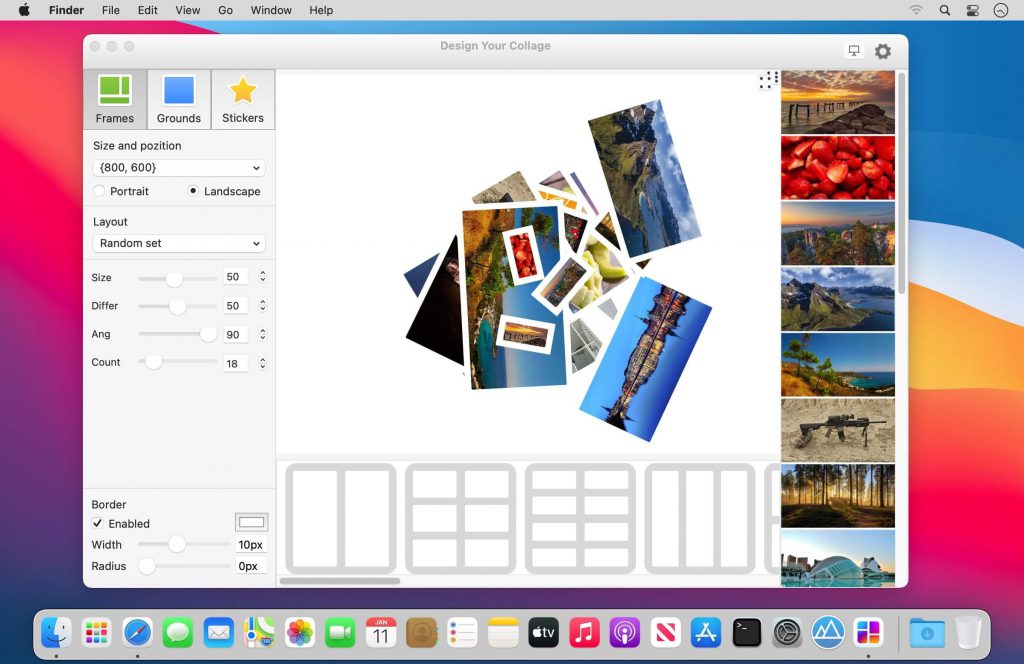The width and height of the screenshot is (1024, 664).
Task: Open the Grounds panel
Action: (178, 98)
